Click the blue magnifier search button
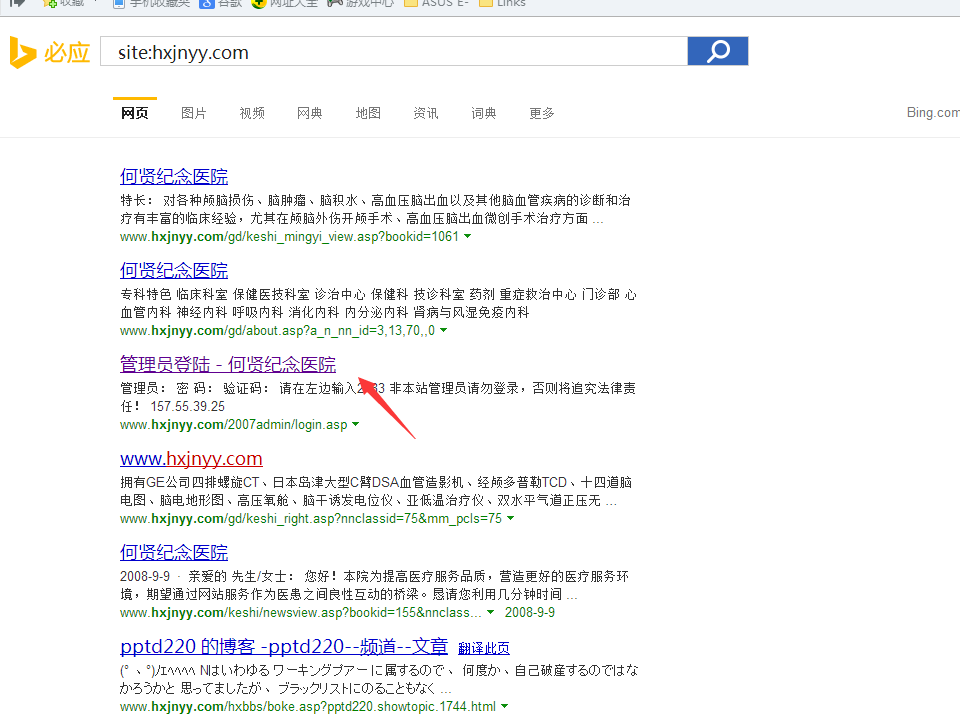The width and height of the screenshot is (960, 727). pos(718,51)
